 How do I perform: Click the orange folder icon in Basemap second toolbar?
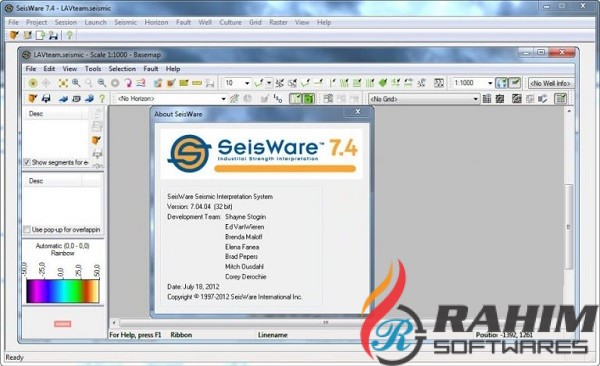[x=33, y=98]
